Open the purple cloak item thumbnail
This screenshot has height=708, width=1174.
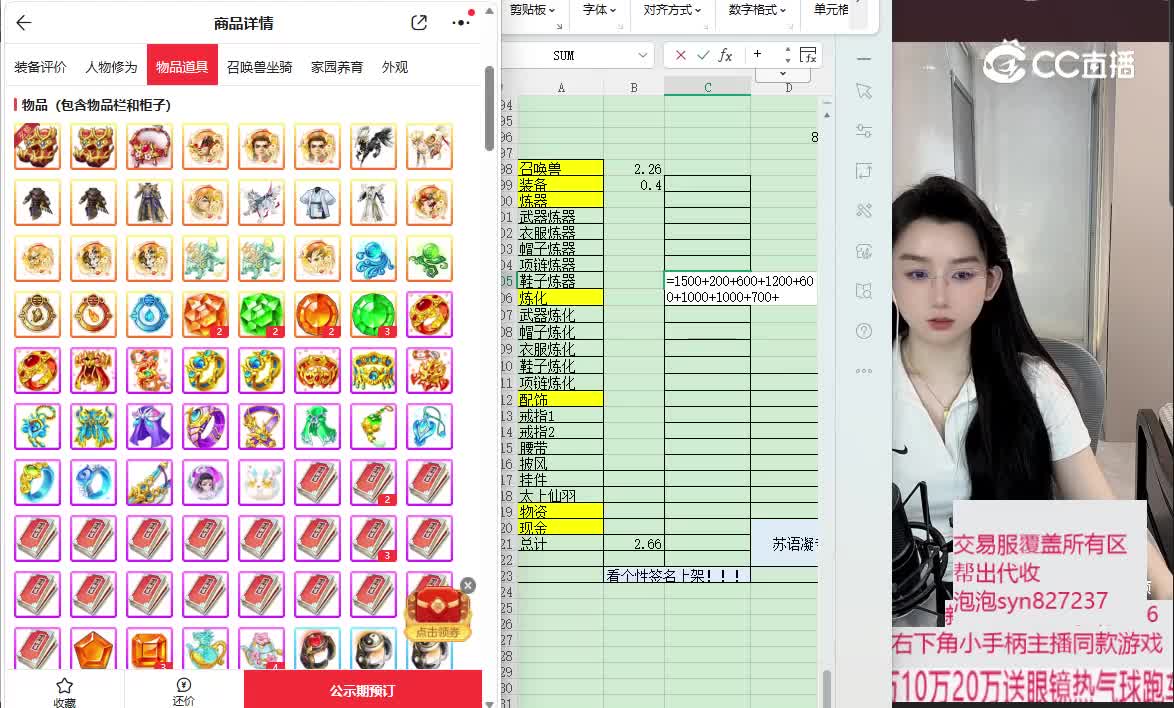point(149,427)
